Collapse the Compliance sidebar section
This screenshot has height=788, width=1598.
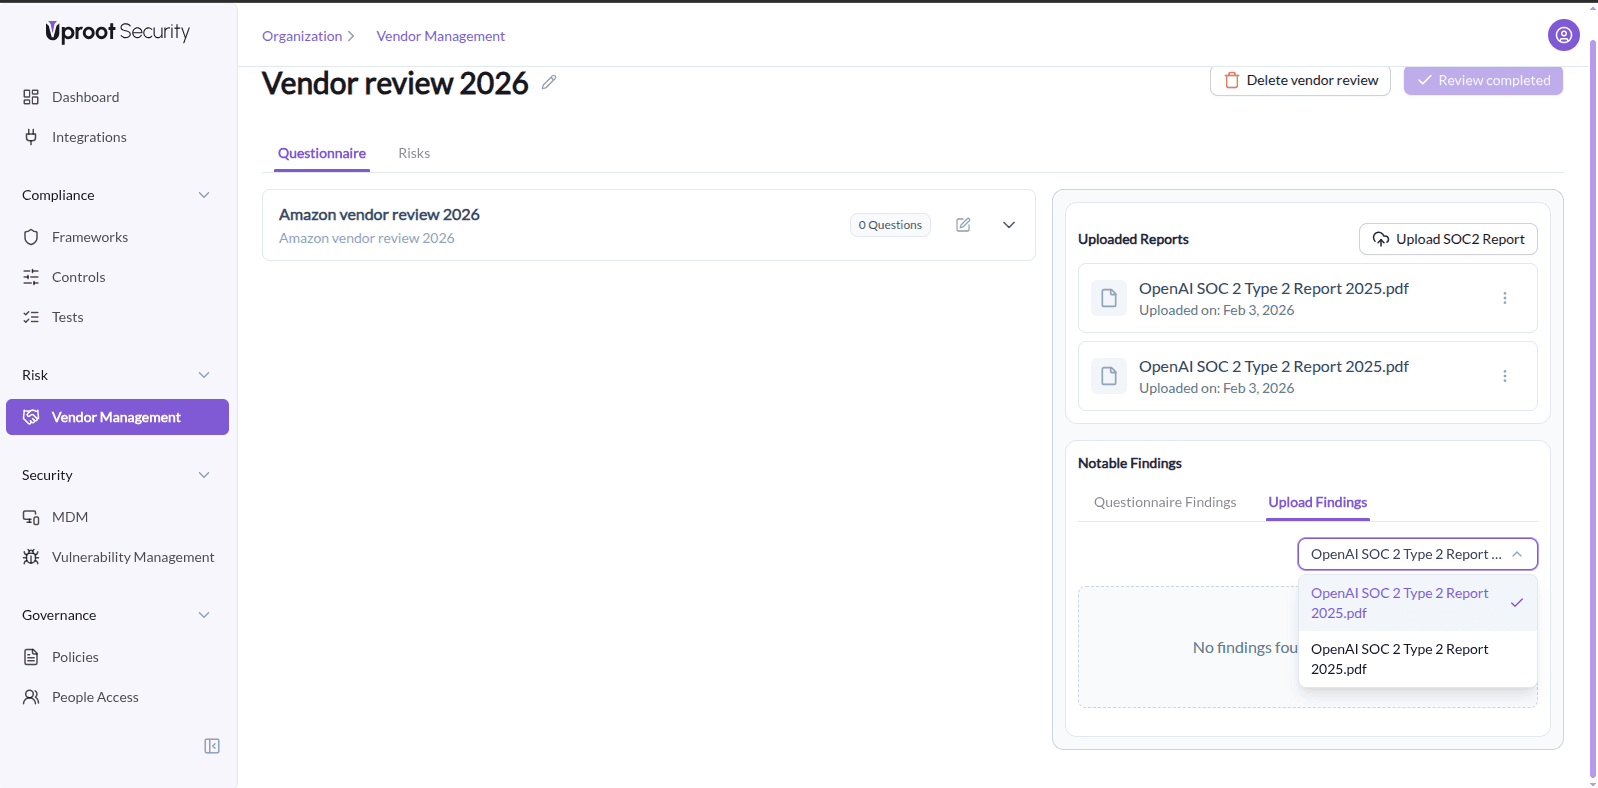coord(204,195)
